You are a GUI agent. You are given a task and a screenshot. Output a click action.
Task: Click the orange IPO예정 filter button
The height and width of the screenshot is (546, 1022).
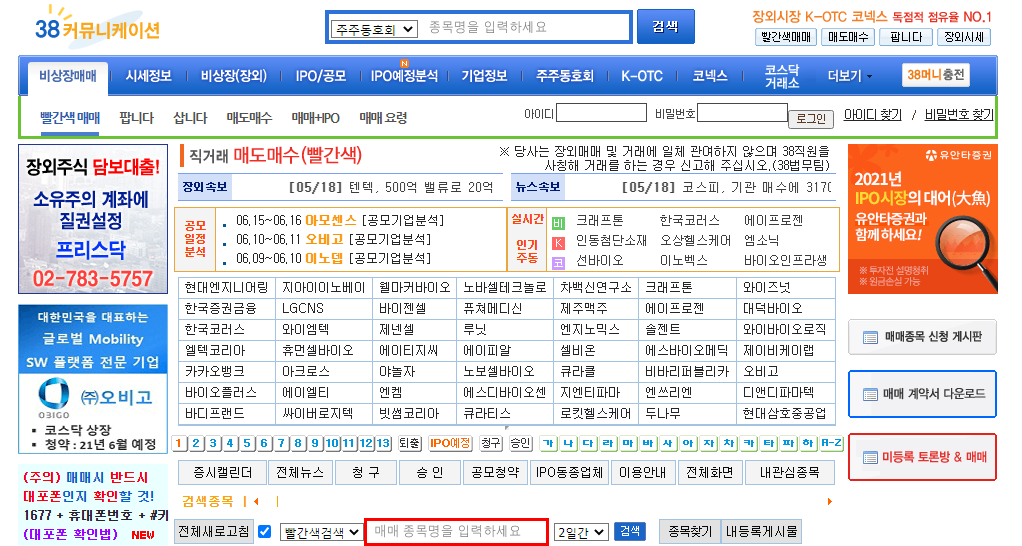click(450, 444)
